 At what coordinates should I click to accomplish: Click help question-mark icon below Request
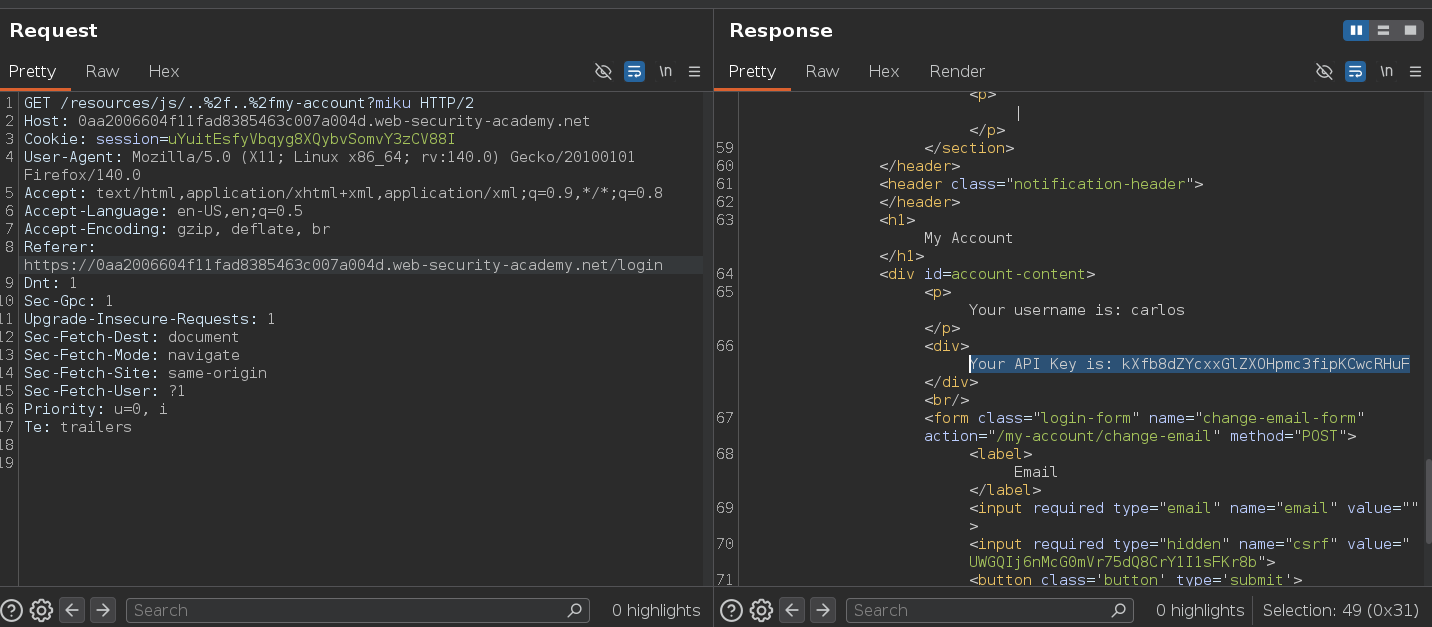pyautogui.click(x=12, y=610)
